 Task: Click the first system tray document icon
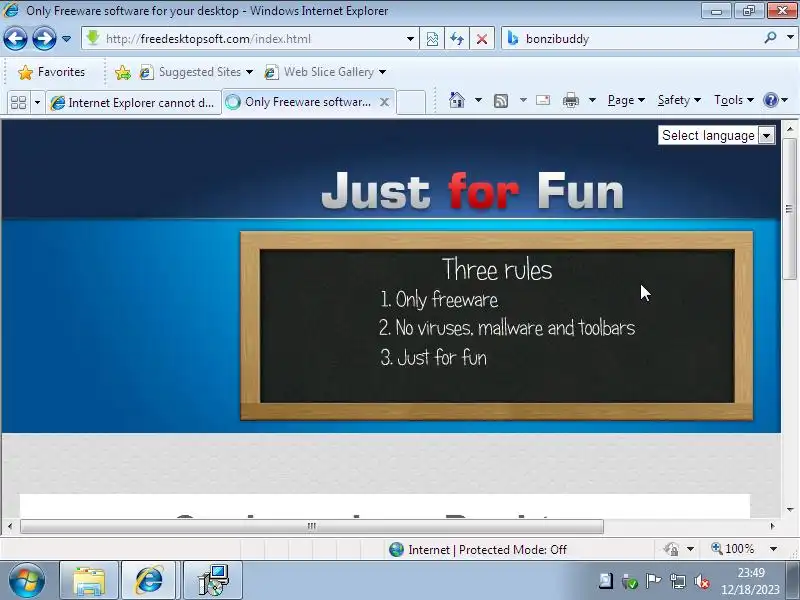(606, 581)
